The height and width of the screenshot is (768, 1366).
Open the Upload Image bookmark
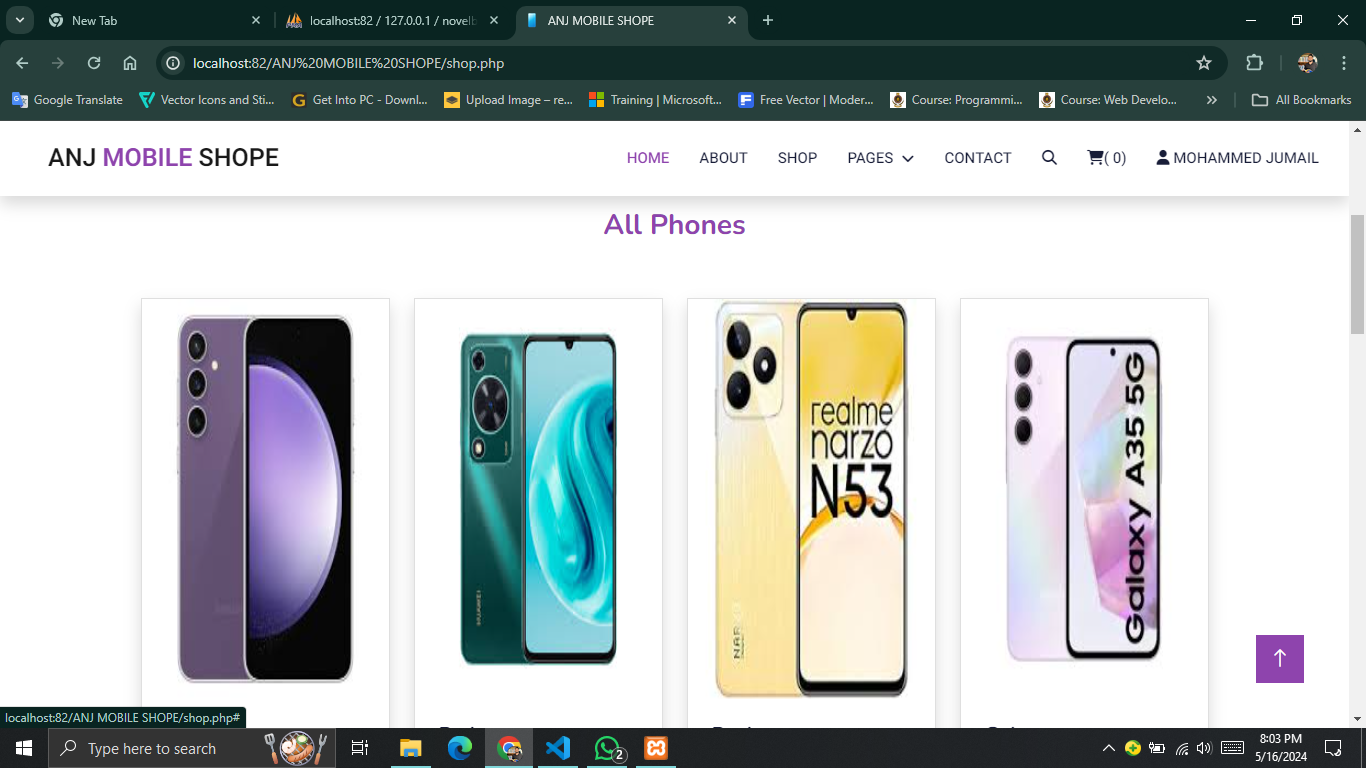click(x=508, y=100)
